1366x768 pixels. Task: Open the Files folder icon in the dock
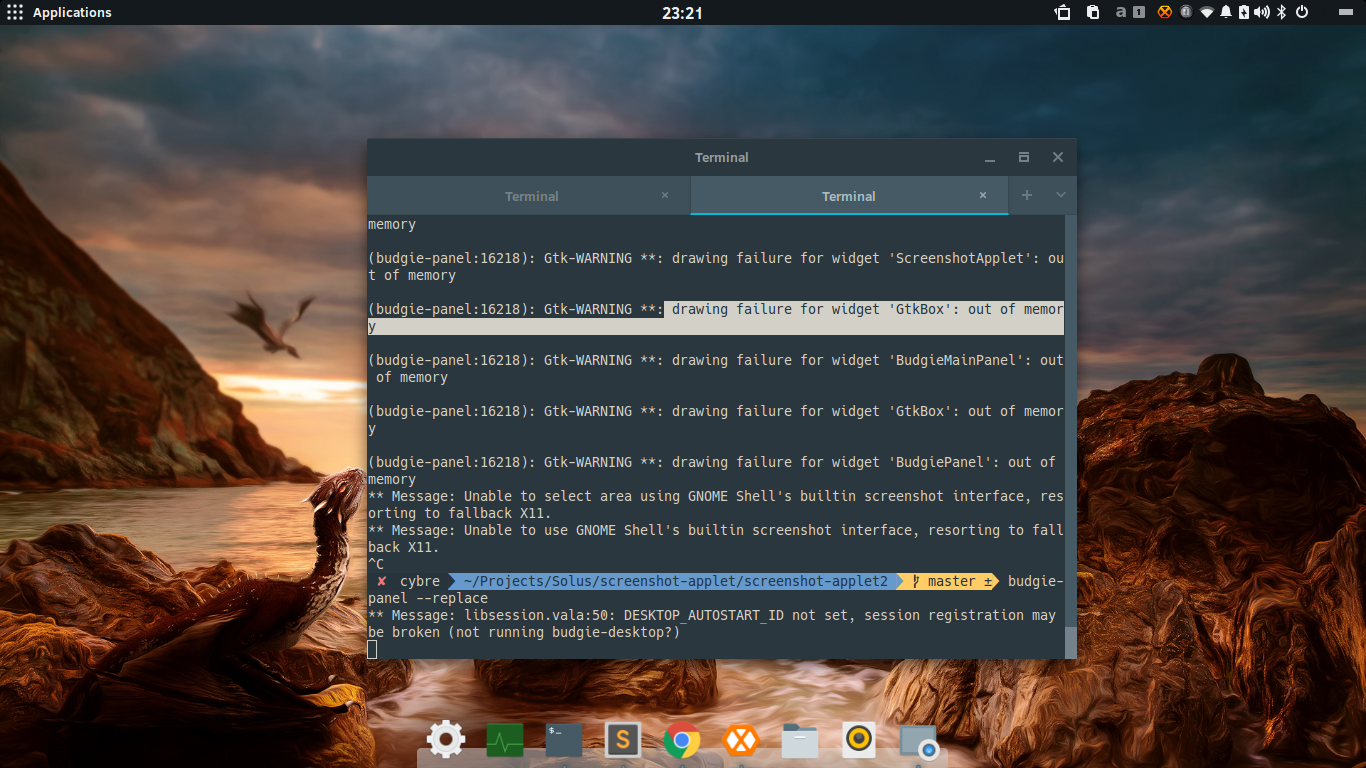point(800,741)
